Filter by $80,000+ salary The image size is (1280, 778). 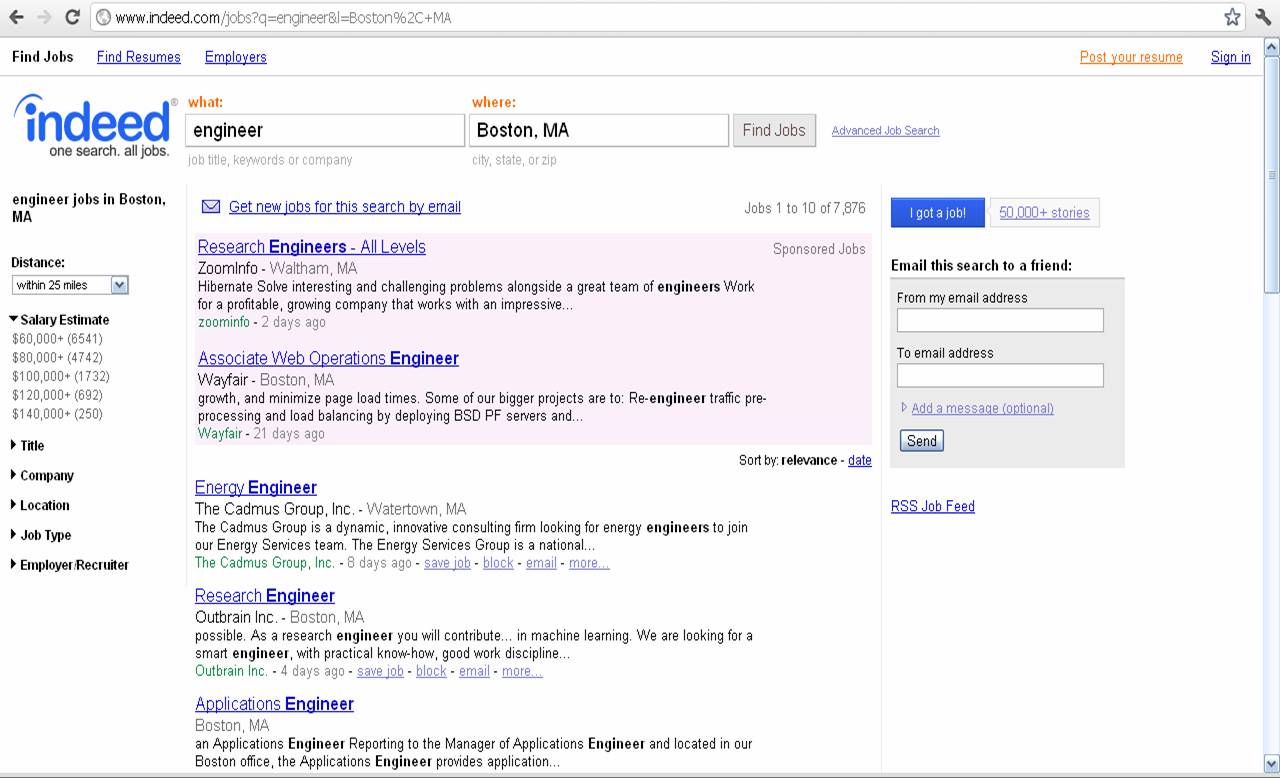(x=57, y=358)
